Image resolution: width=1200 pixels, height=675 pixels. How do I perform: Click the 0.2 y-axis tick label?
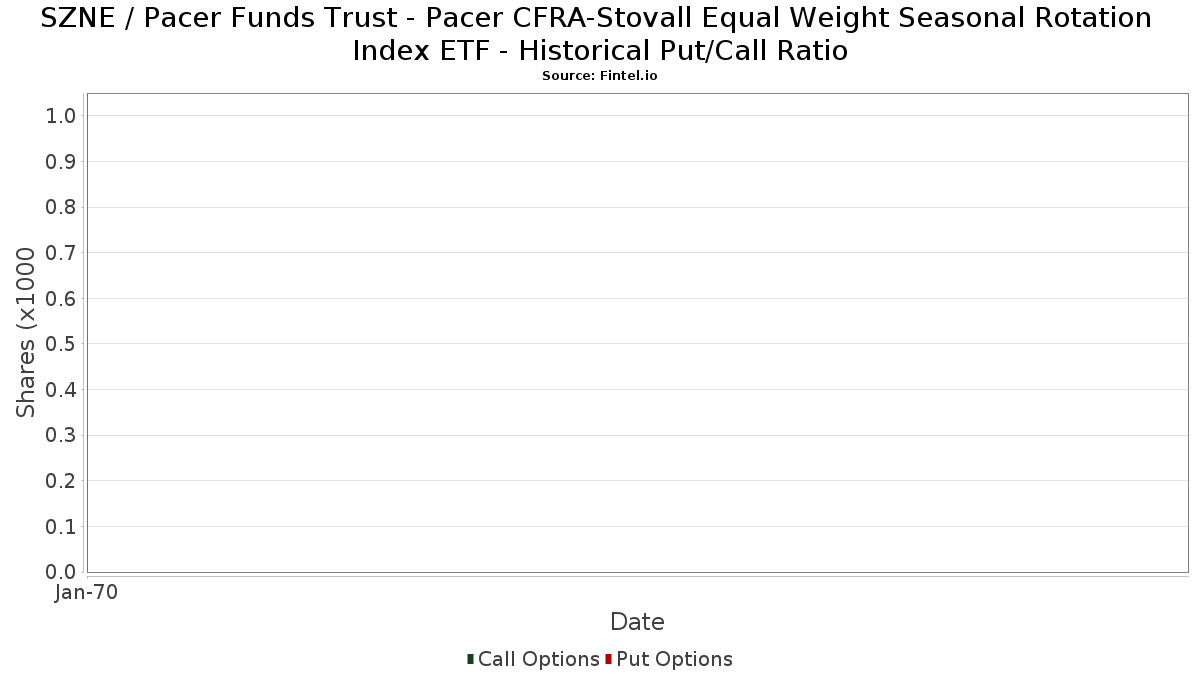click(x=61, y=481)
